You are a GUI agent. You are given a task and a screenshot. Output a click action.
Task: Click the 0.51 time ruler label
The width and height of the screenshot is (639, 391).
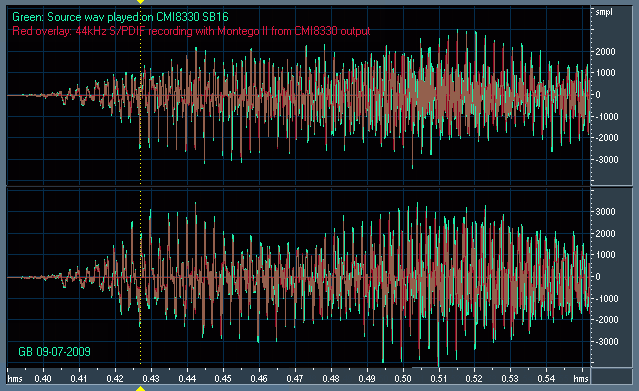pos(439,379)
